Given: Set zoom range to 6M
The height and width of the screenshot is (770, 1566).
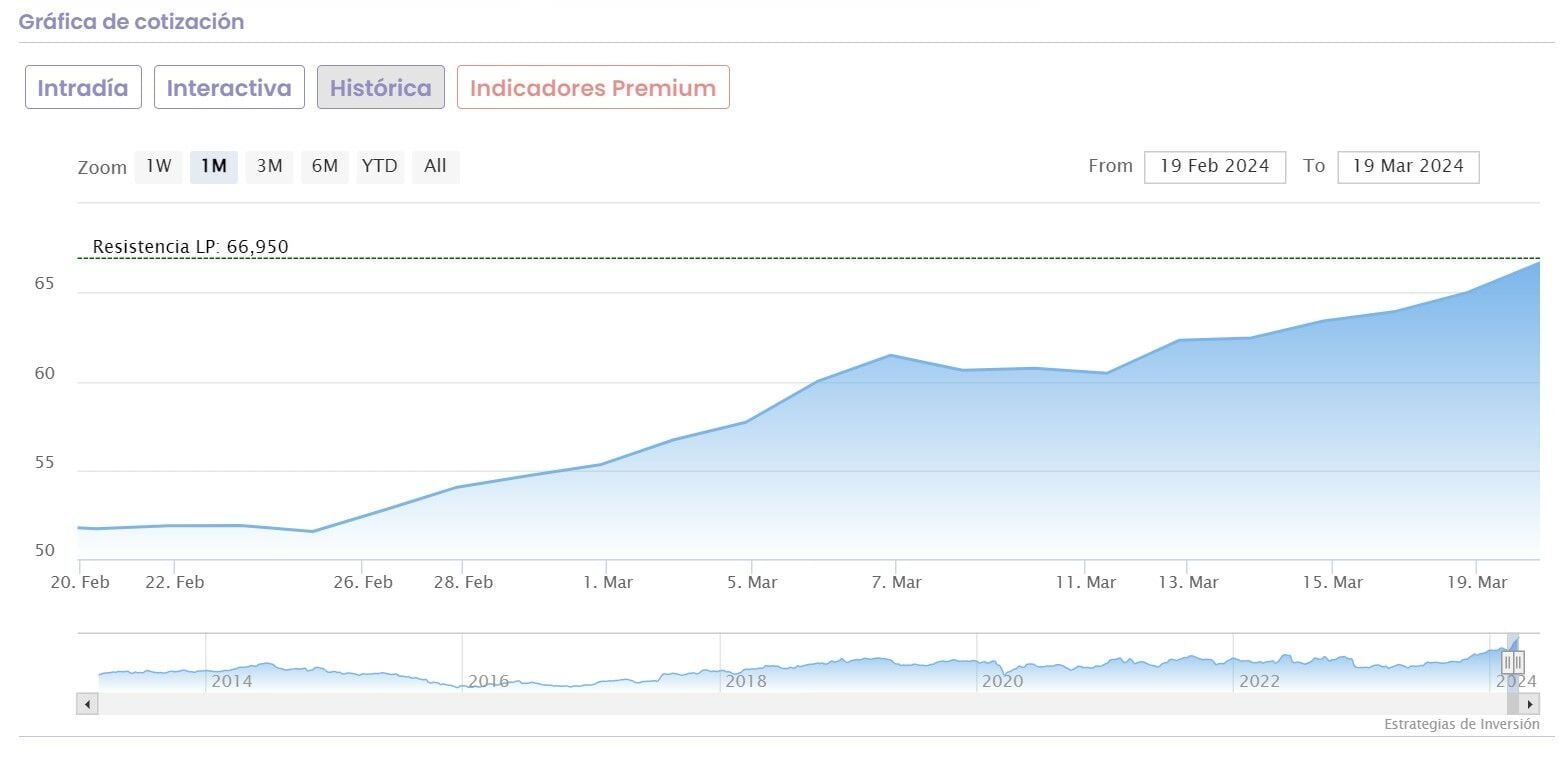Looking at the screenshot, I should pos(324,166).
